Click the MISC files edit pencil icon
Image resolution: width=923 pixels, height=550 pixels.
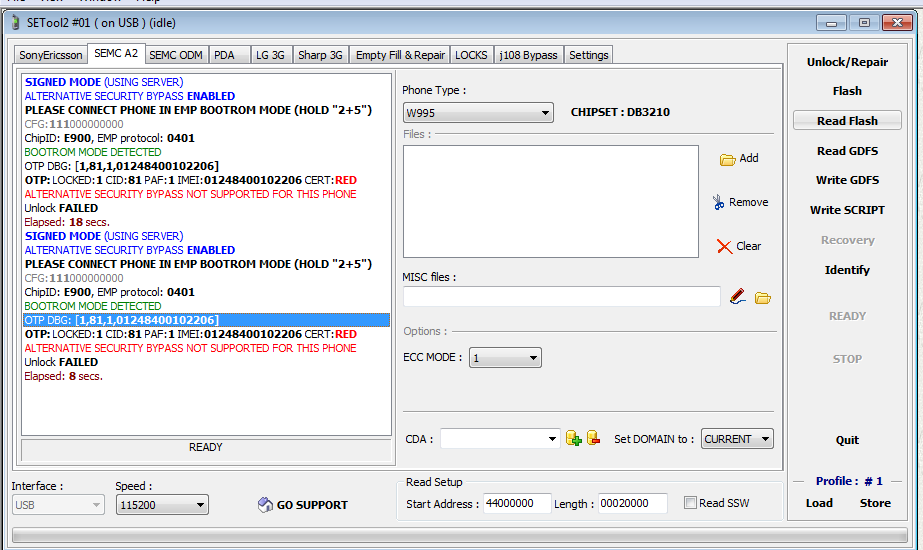click(x=738, y=297)
